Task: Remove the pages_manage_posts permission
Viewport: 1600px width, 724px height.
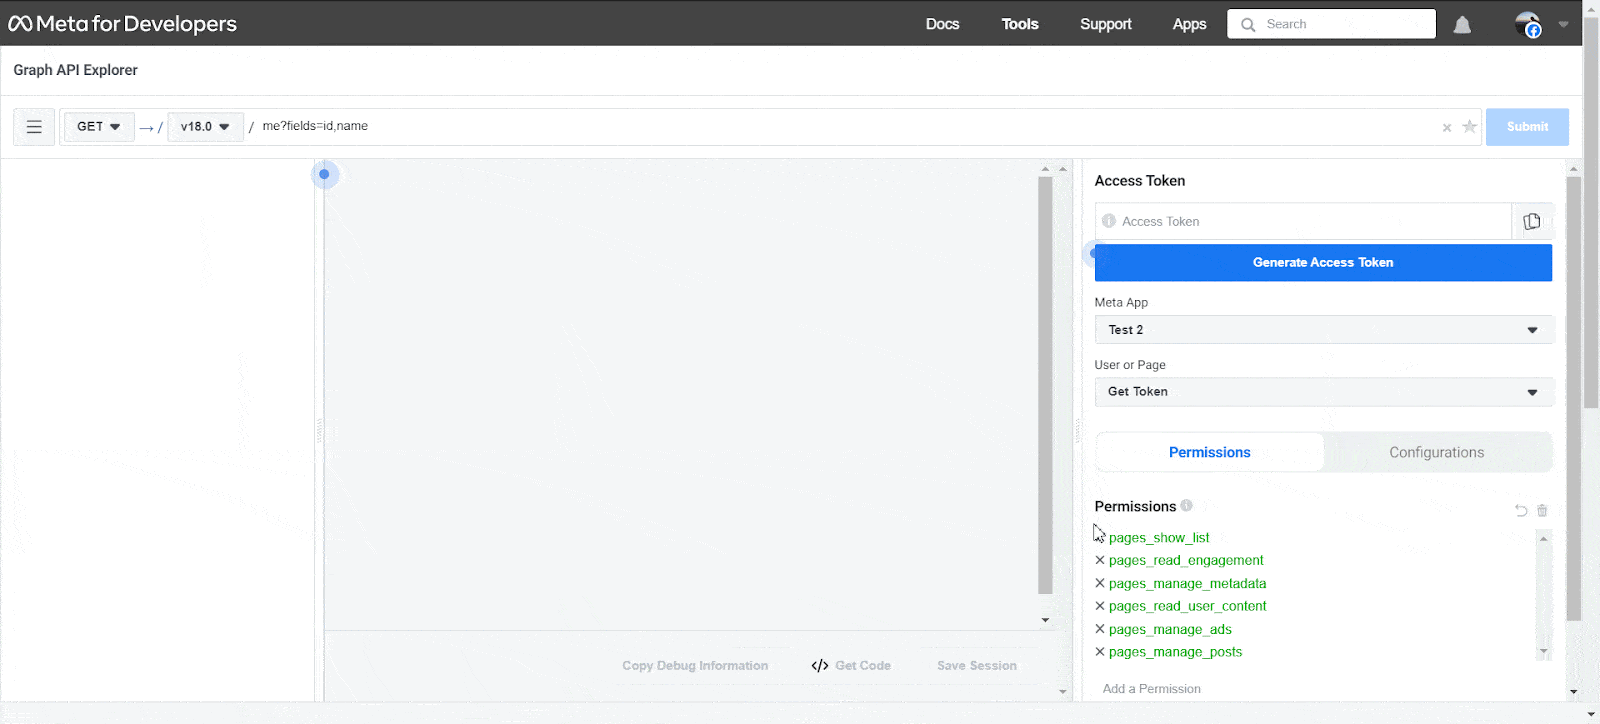Action: coord(1100,652)
